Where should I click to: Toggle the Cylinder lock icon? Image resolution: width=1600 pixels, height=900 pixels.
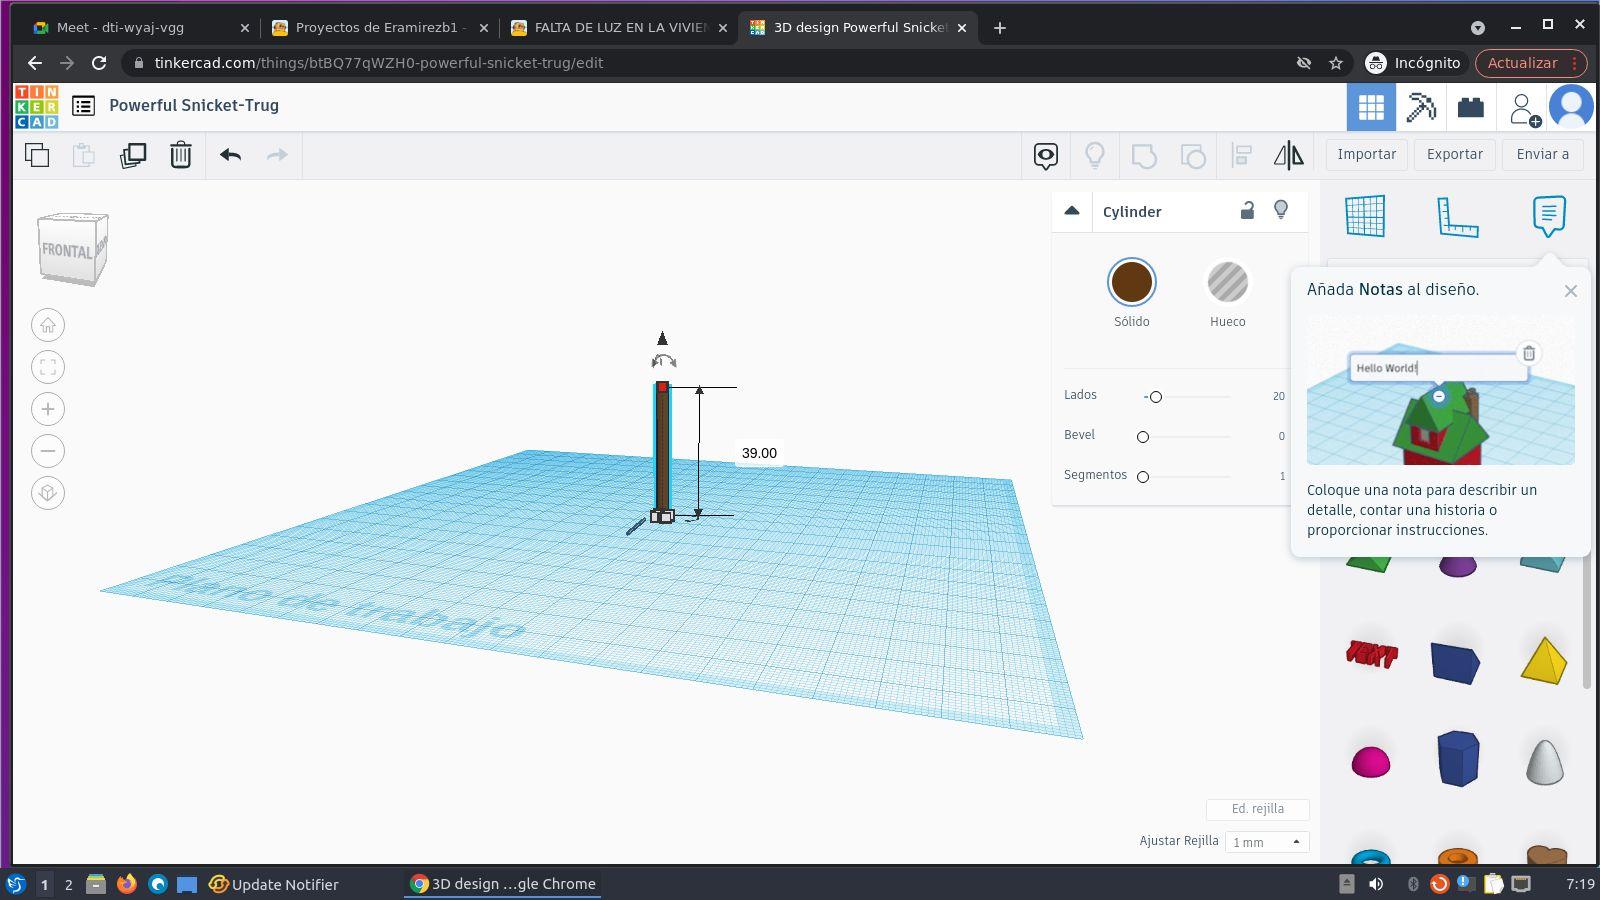point(1247,210)
